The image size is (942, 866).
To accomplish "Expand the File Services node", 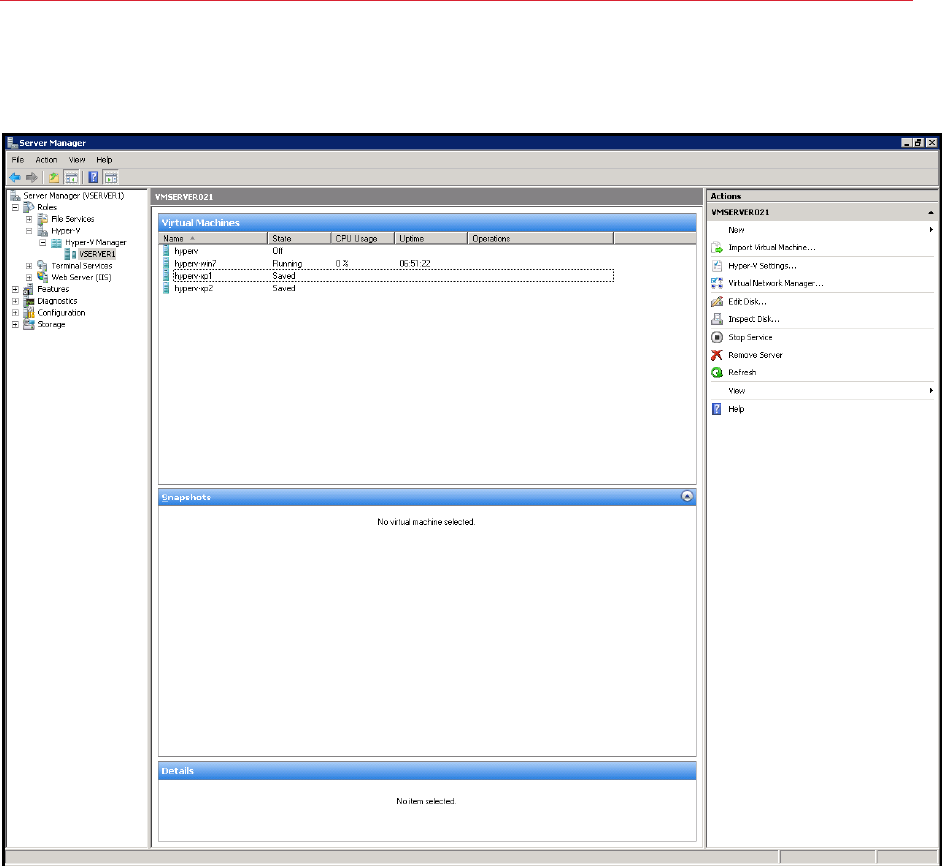I will (x=29, y=219).
